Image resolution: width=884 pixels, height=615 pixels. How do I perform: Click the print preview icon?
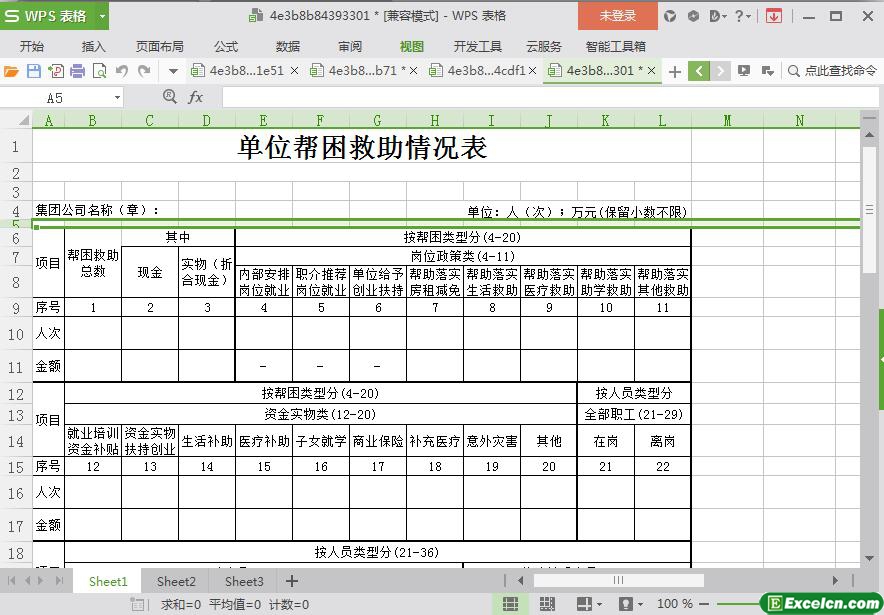click(x=99, y=71)
